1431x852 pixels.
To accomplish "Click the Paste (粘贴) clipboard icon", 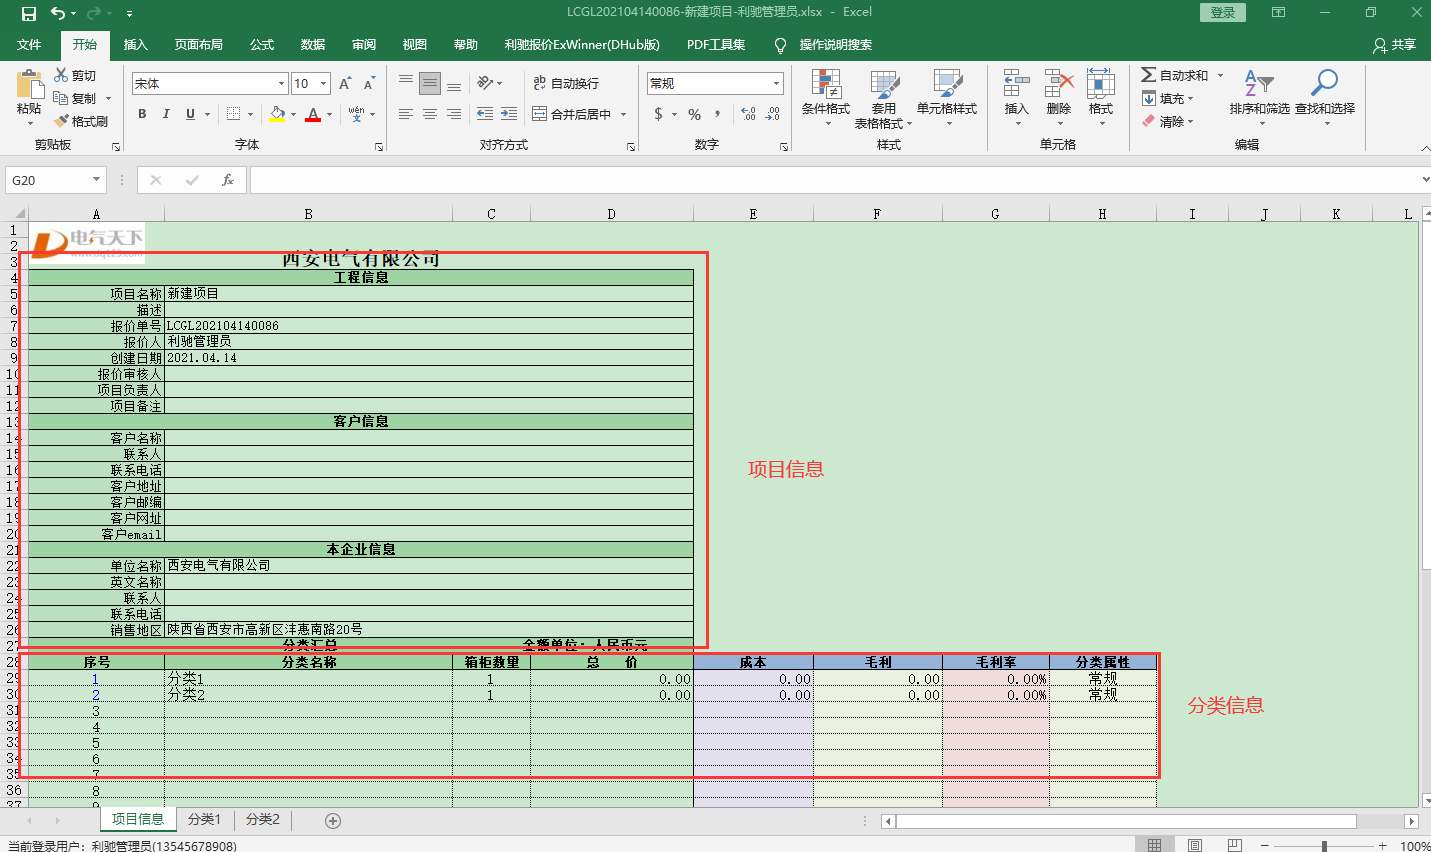I will pyautogui.click(x=29, y=85).
